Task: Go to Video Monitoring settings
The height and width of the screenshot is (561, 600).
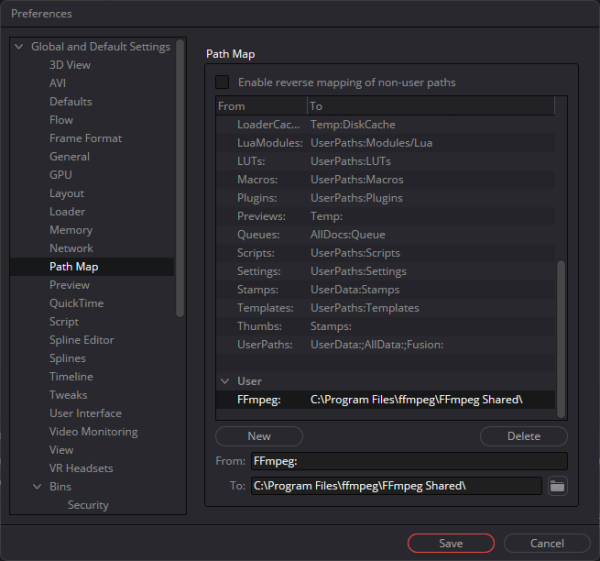Action: [93, 432]
